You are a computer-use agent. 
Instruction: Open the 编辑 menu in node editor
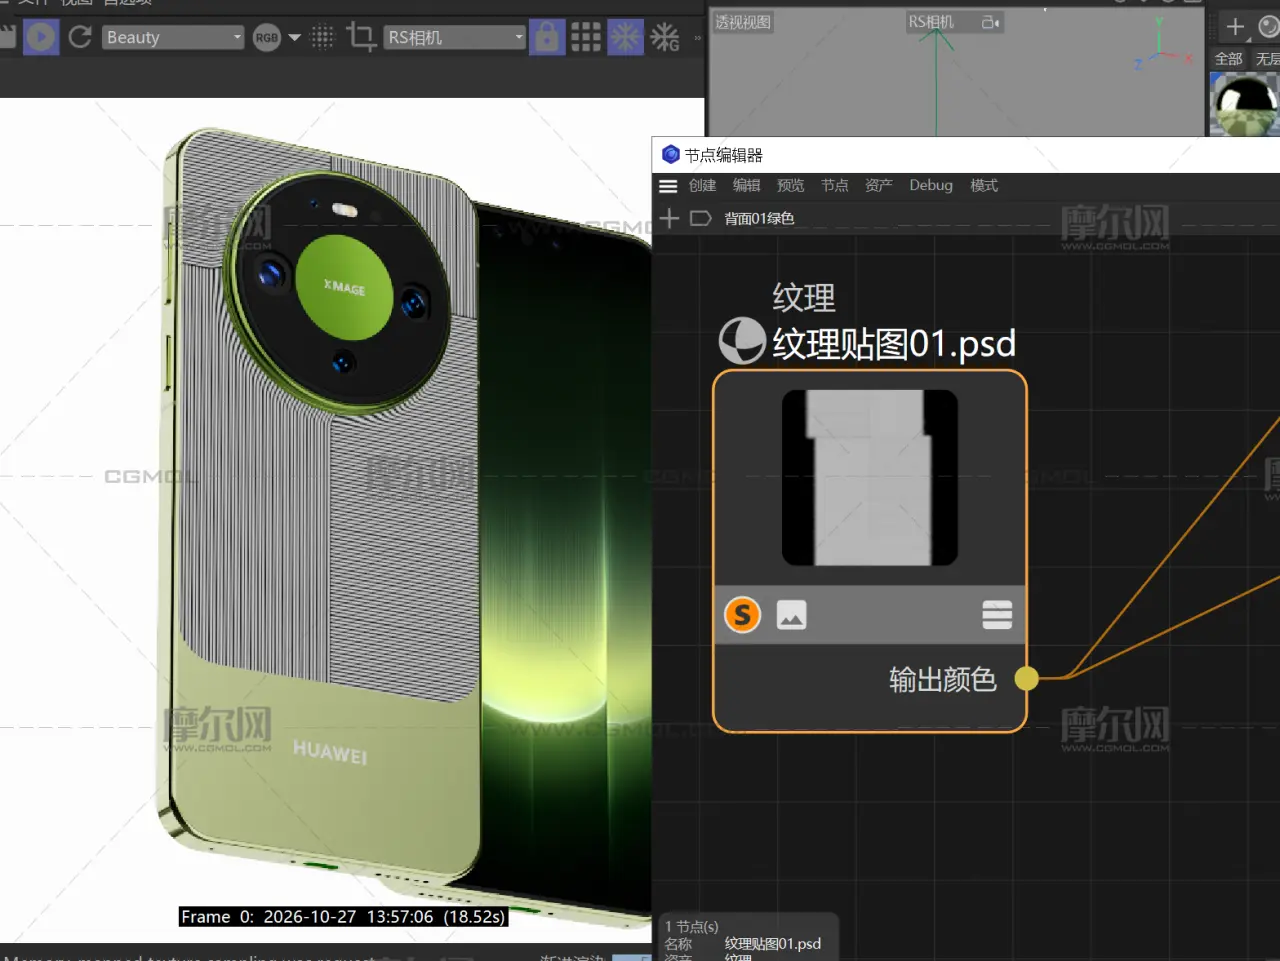click(x=746, y=186)
